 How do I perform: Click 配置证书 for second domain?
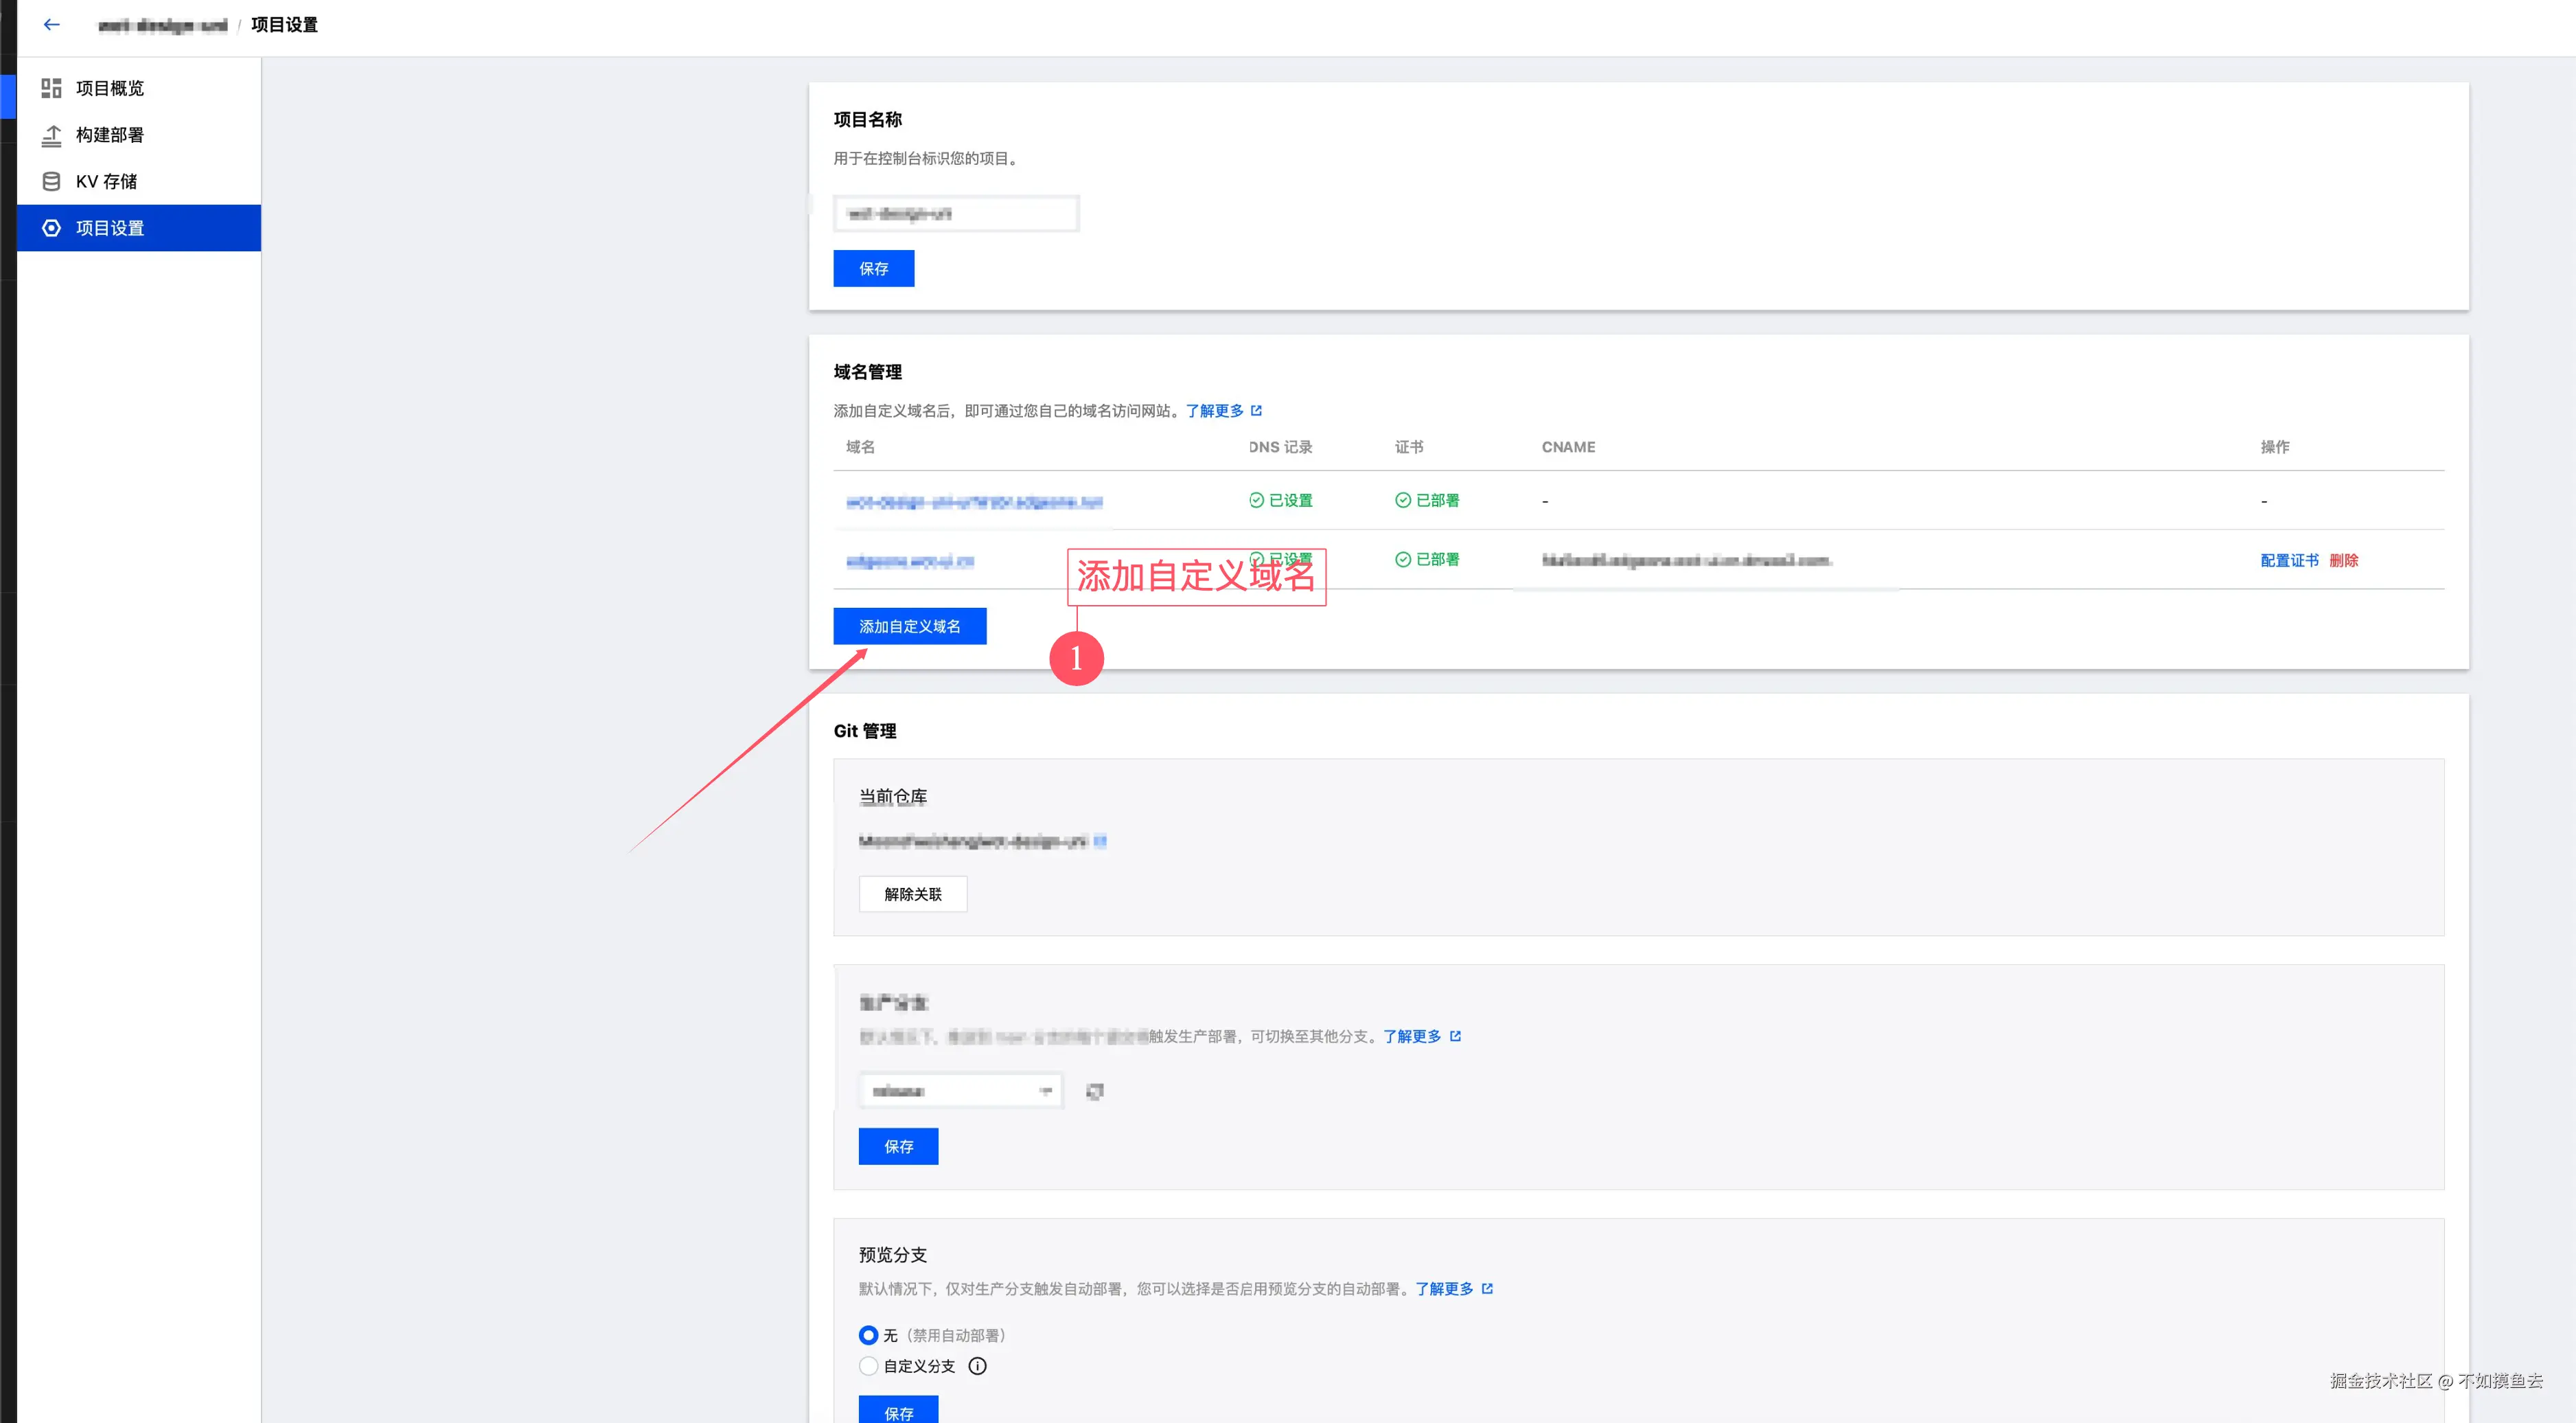(x=2288, y=560)
